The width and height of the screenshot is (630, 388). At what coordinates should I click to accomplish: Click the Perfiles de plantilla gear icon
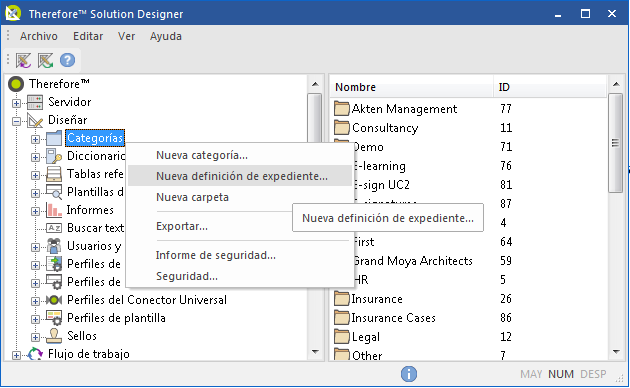tap(54, 318)
